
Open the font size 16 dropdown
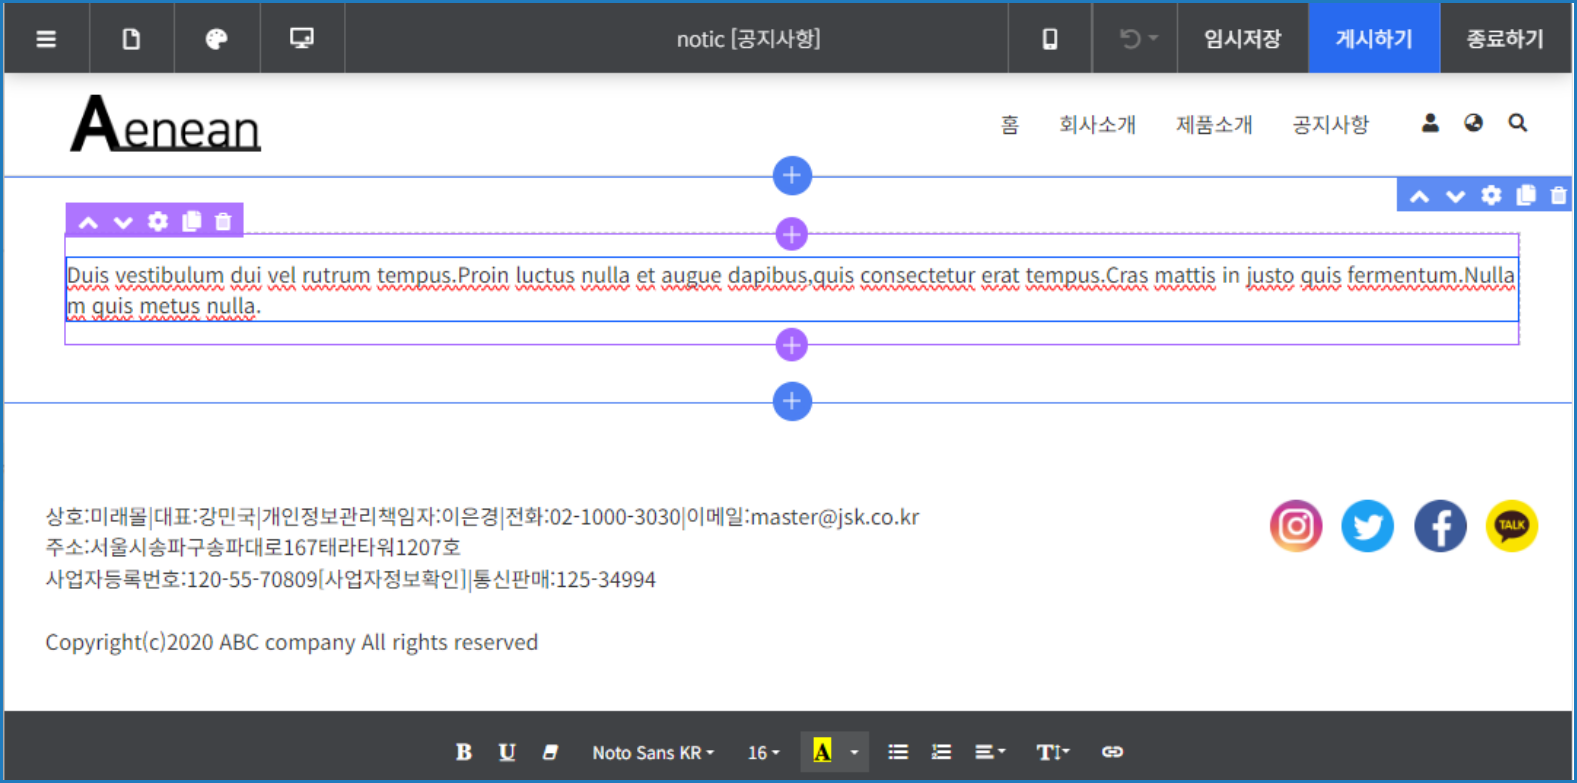pyautogui.click(x=763, y=753)
